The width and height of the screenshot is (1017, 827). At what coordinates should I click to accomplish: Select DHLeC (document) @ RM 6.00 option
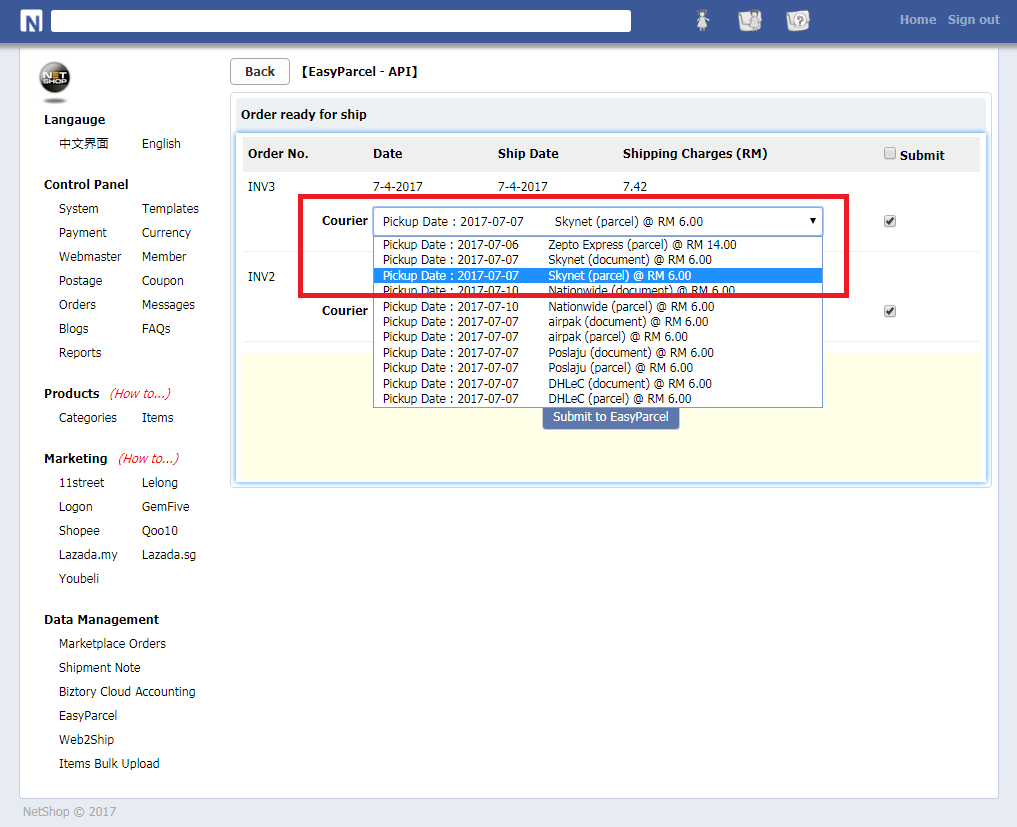click(597, 384)
